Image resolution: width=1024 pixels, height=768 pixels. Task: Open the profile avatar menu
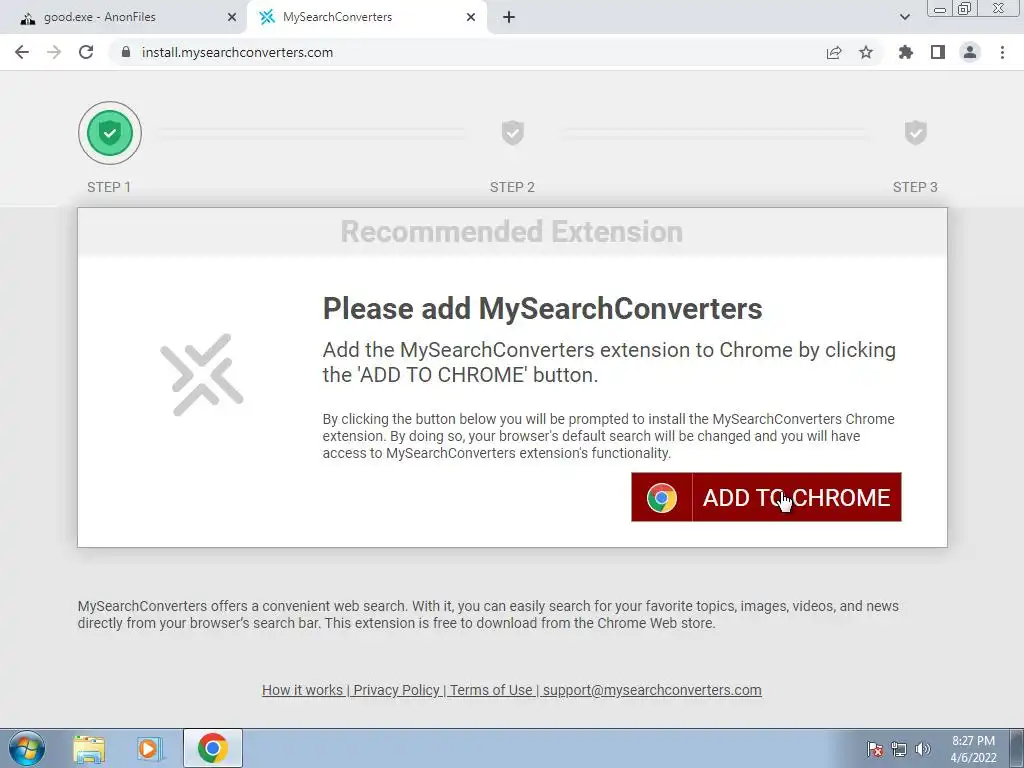pos(970,52)
